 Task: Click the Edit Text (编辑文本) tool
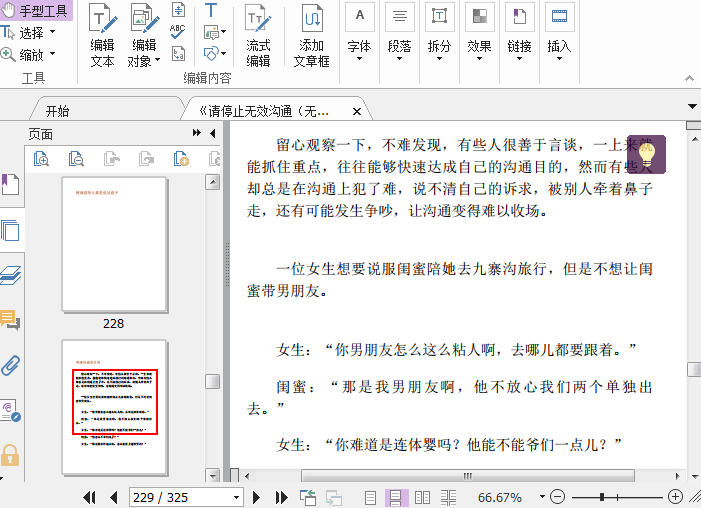click(103, 35)
